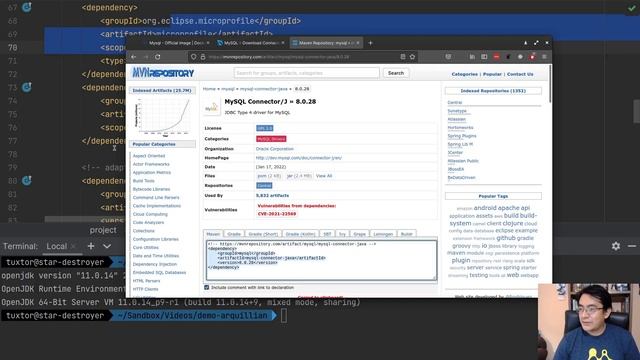This screenshot has height=360, width=640.
Task: Toggle Include comment with link checkbox
Action: tap(207, 287)
